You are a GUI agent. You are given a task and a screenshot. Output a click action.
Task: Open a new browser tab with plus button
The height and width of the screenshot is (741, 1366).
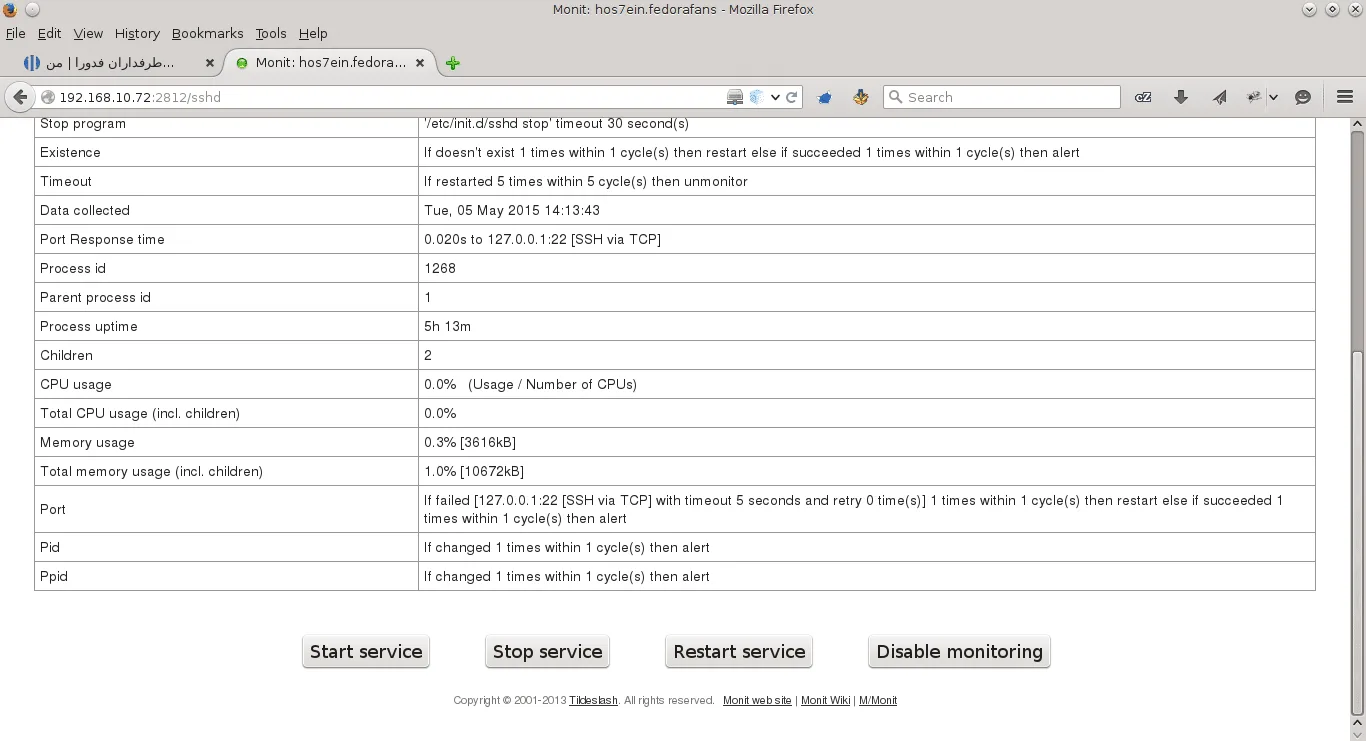tap(452, 62)
